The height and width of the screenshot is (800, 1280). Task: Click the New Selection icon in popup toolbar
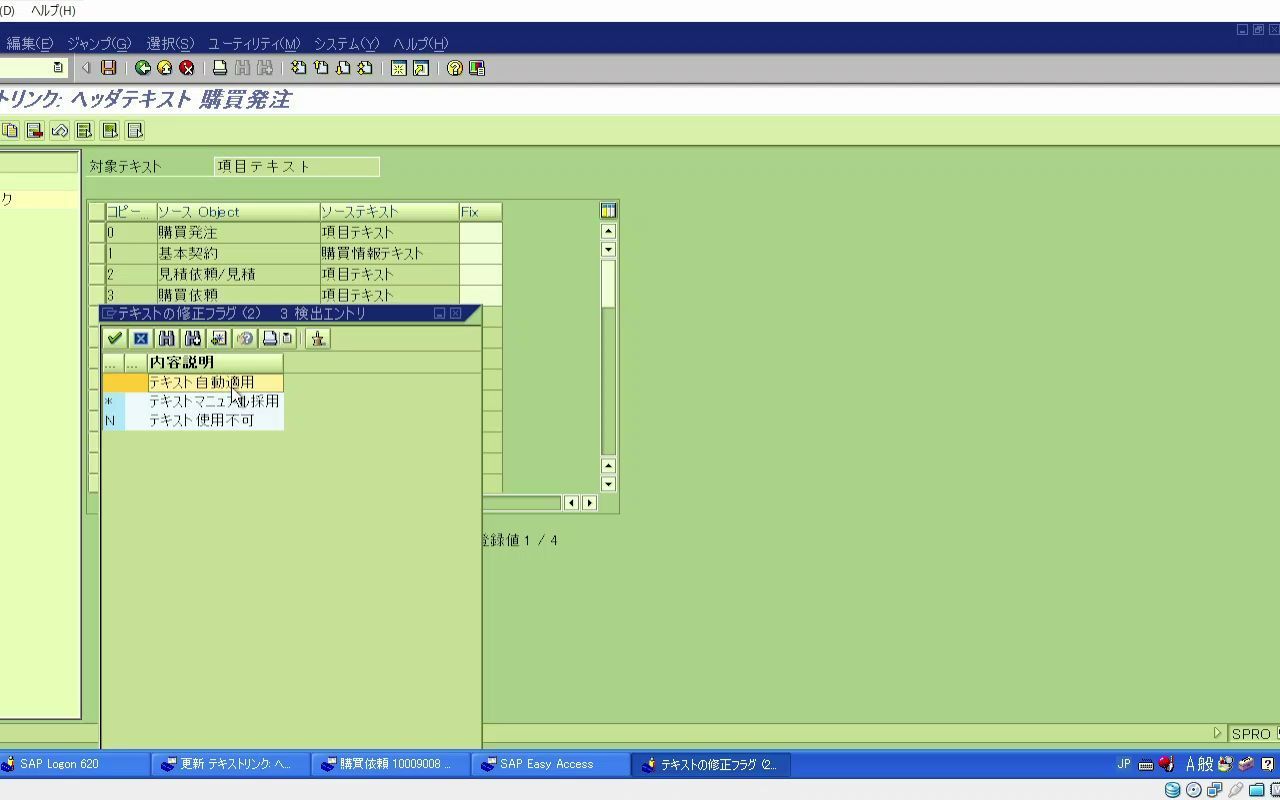(x=219, y=338)
